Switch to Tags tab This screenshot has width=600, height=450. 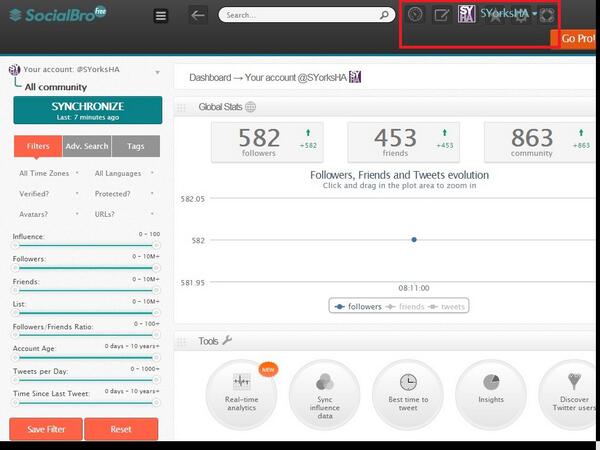pyautogui.click(x=136, y=146)
